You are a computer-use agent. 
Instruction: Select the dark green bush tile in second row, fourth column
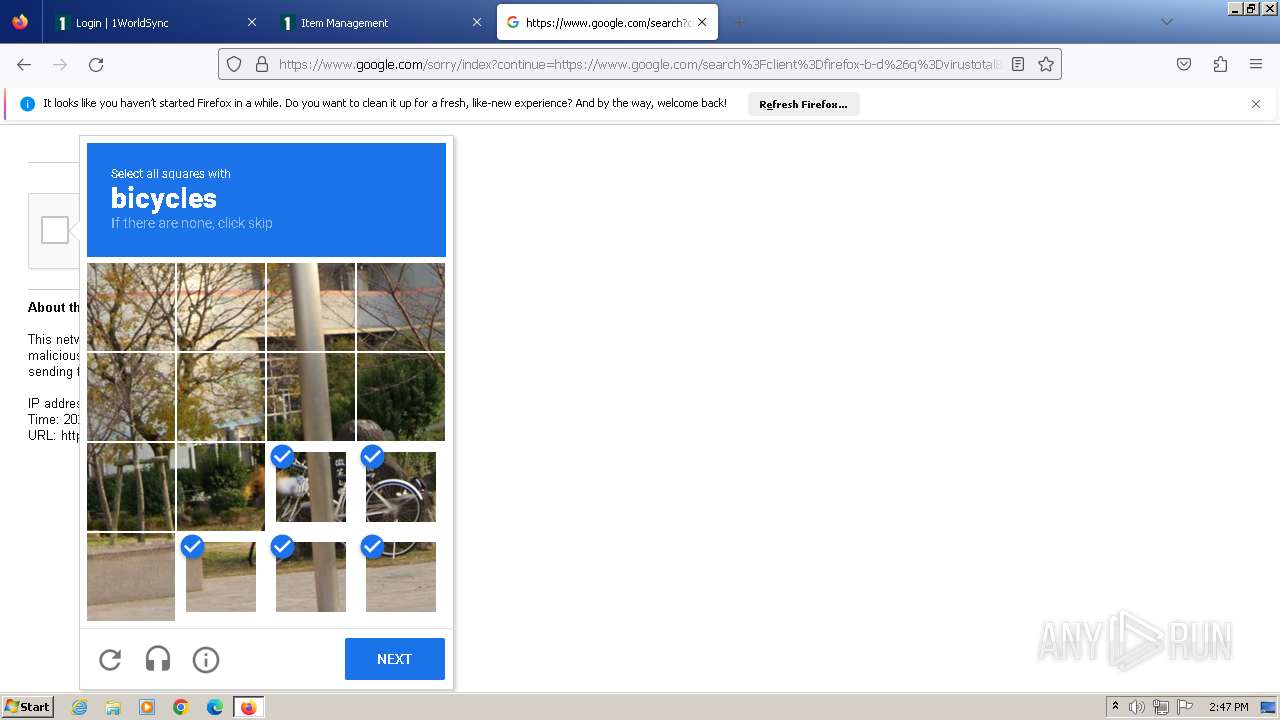(401, 397)
